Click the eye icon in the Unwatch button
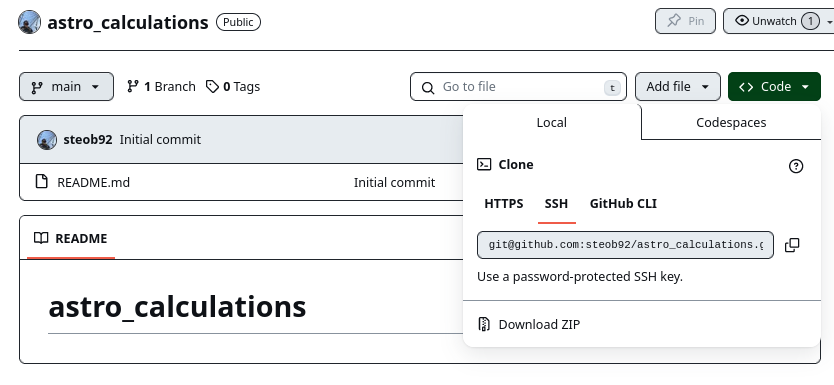834x385 pixels. click(741, 21)
